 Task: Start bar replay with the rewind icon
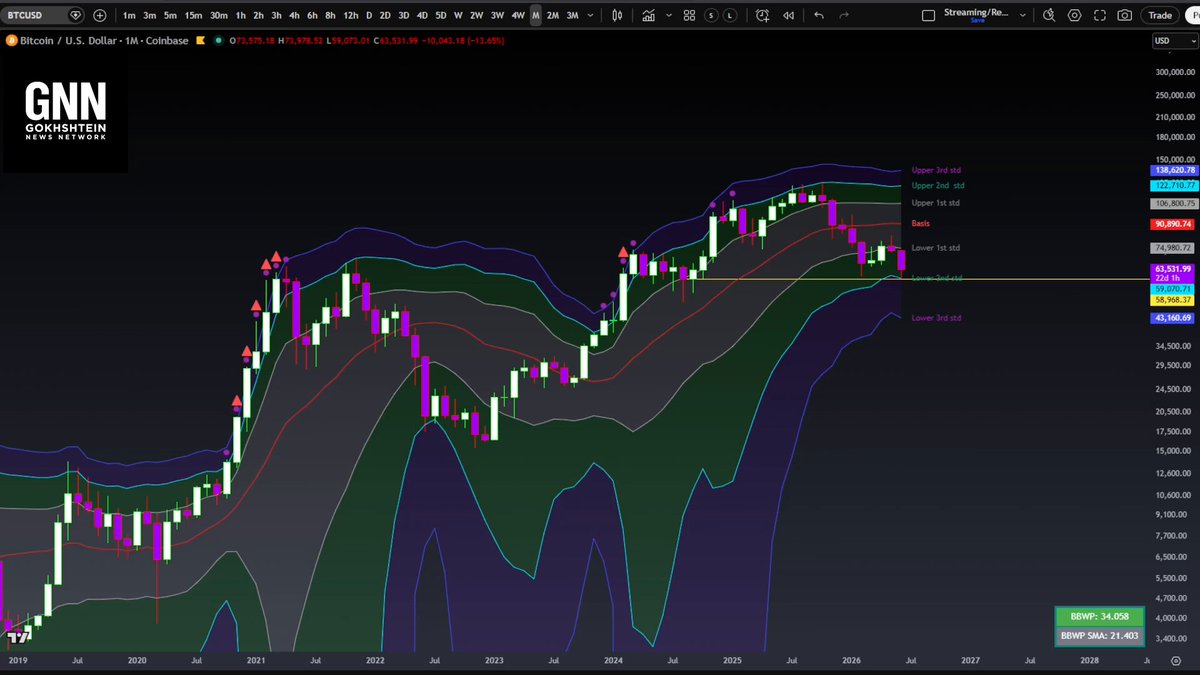coord(789,15)
